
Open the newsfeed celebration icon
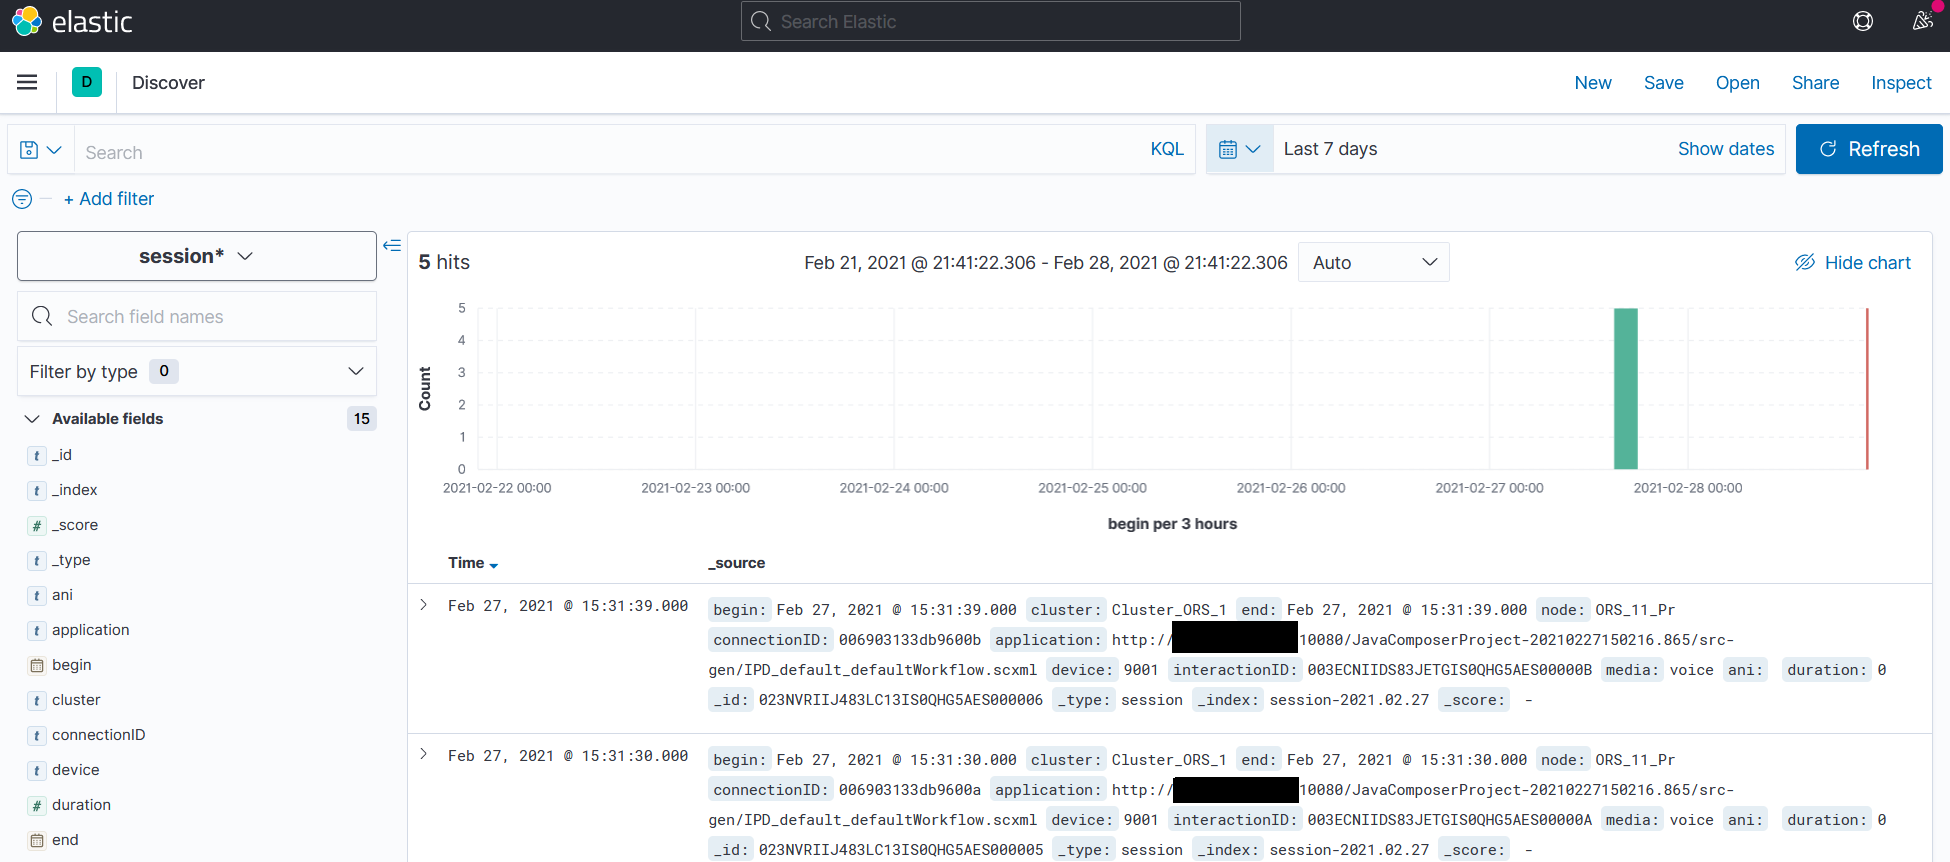pos(1922,21)
